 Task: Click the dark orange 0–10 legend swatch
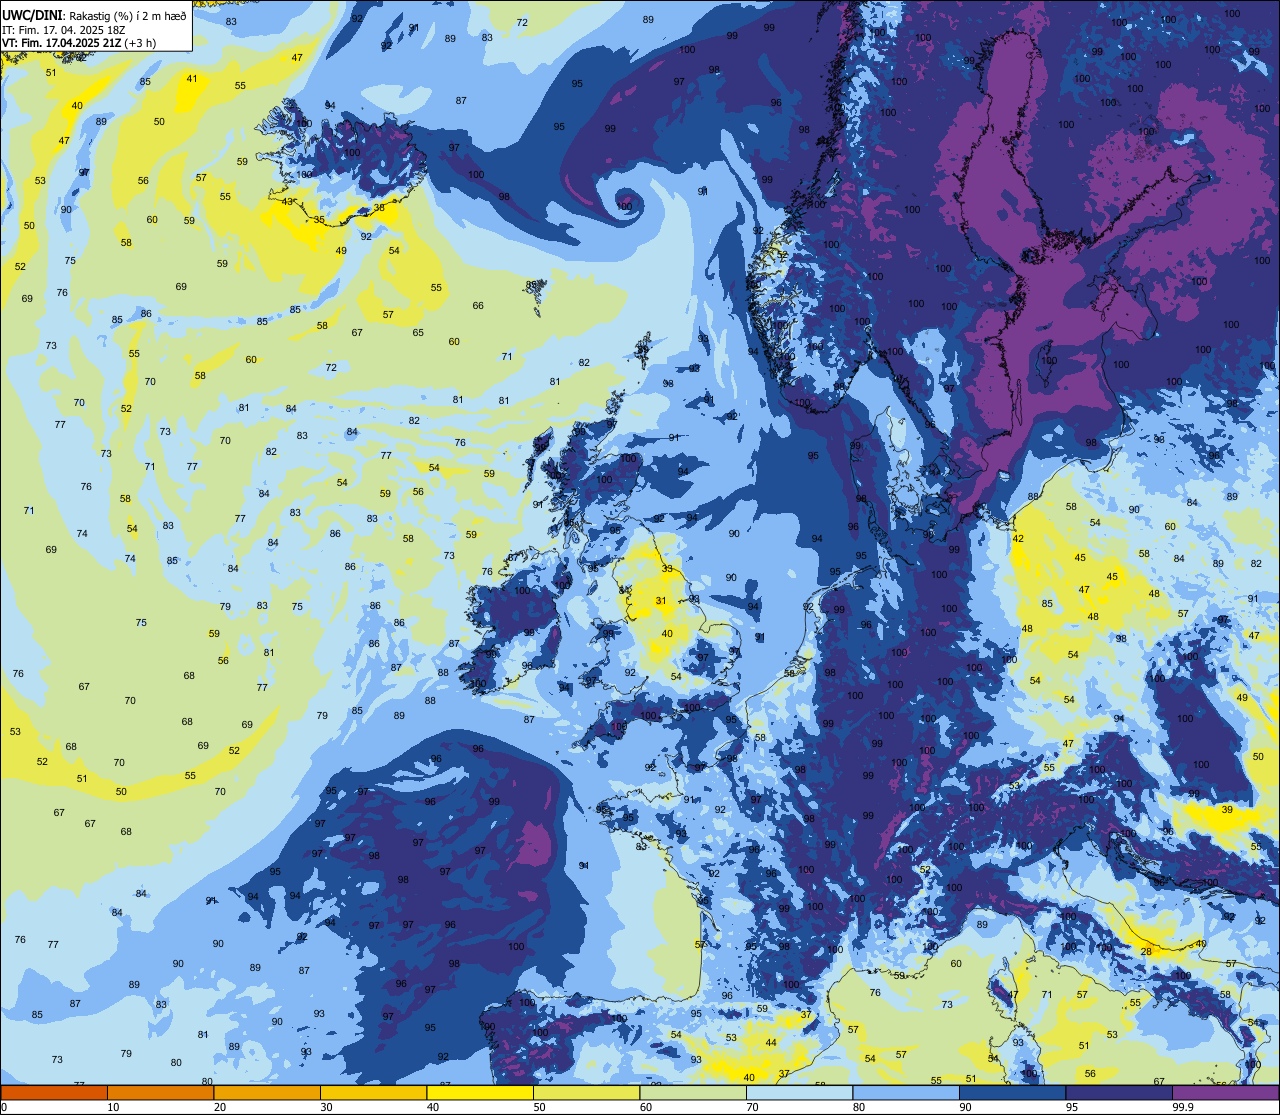coord(54,1093)
